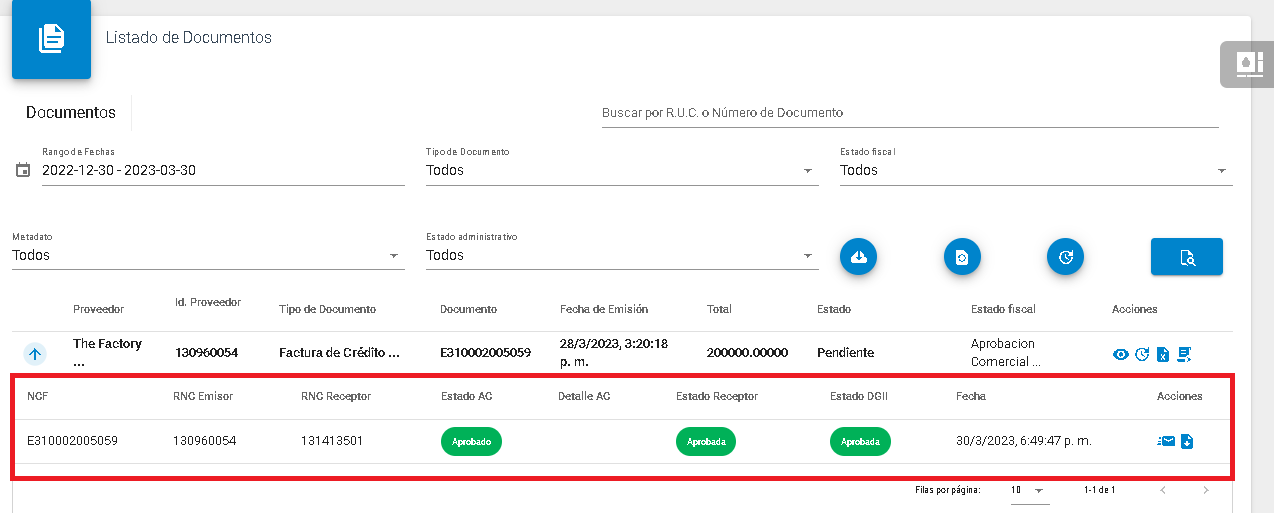Click the list export icon in Acciones
The height and width of the screenshot is (513, 1274).
click(1185, 354)
